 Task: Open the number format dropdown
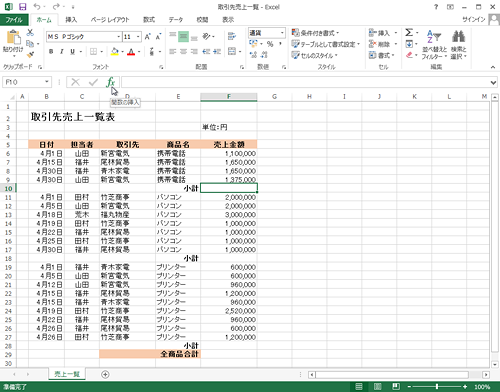coord(282,33)
